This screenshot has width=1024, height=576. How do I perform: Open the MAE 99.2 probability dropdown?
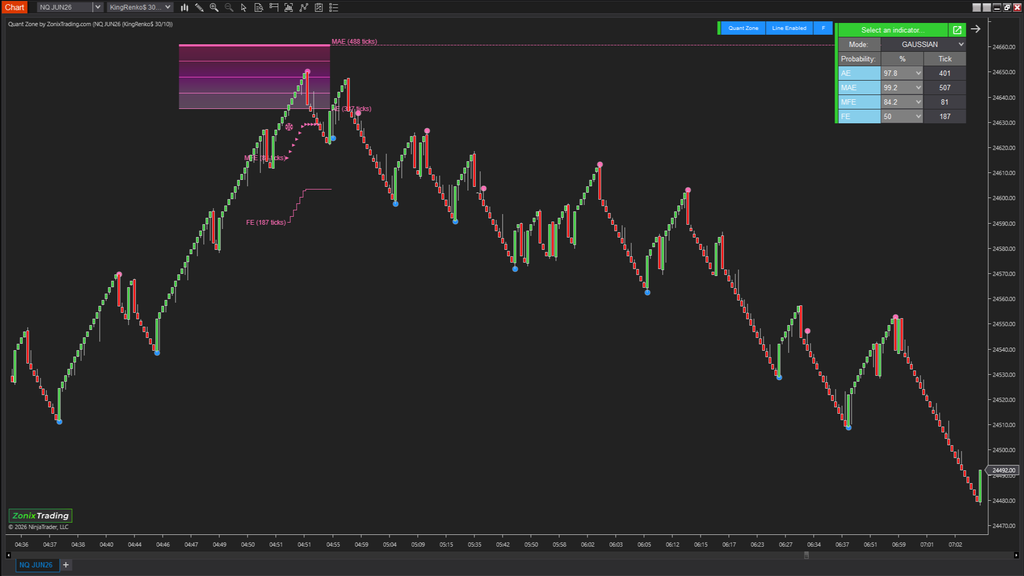click(x=902, y=88)
